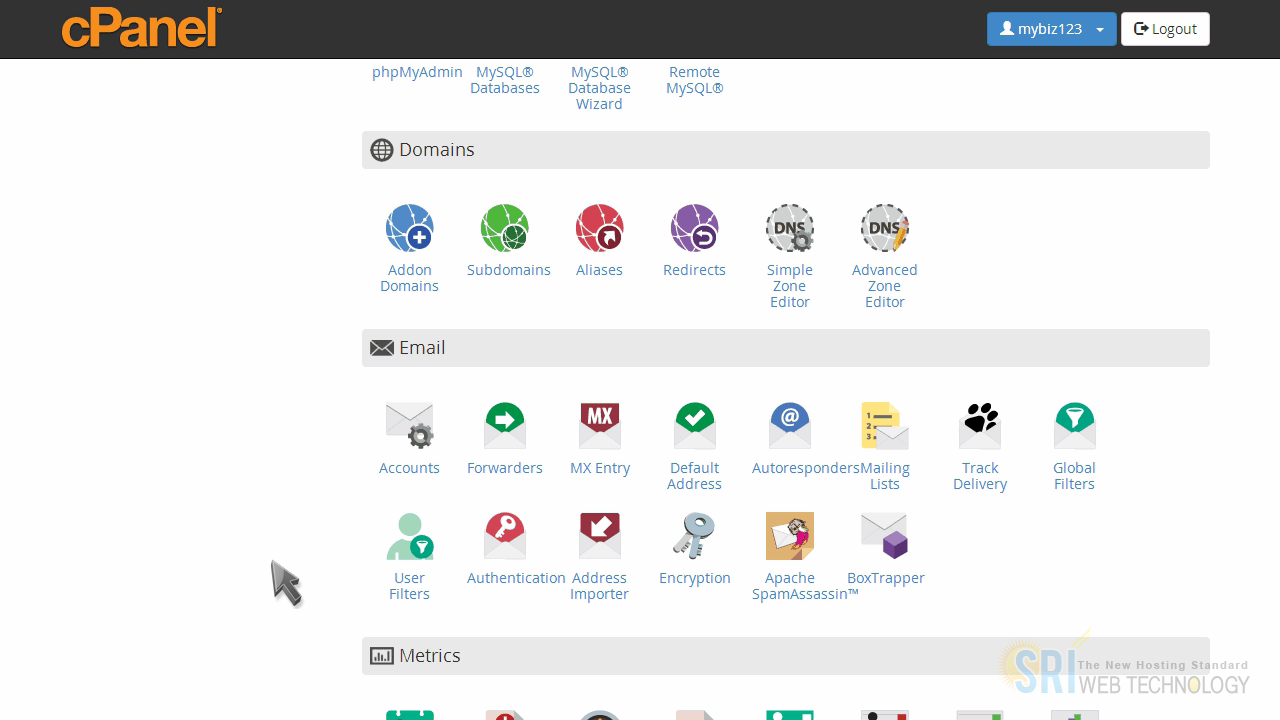Screen dimensions: 1280x720
Task: Expand the mybiz123 user dropdown
Action: [x=1051, y=29]
